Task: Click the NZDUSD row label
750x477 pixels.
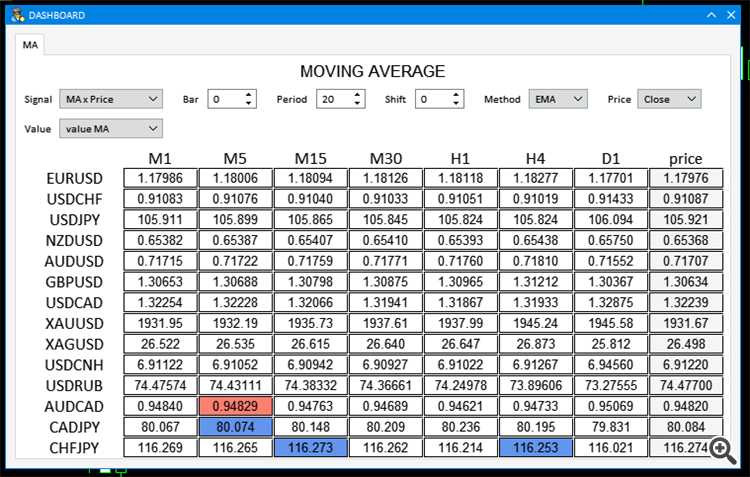Action: point(74,241)
